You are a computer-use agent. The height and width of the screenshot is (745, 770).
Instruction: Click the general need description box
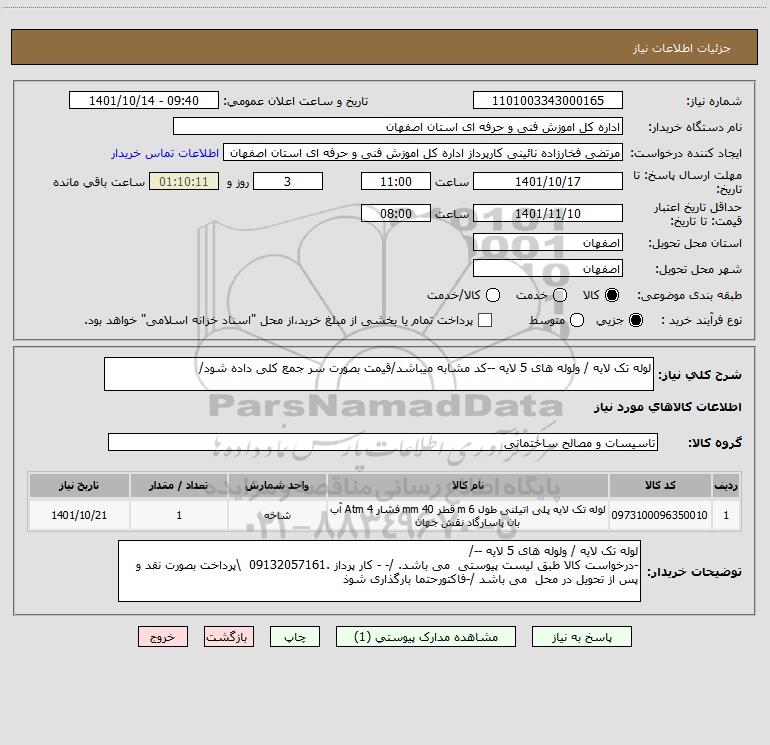tap(379, 374)
